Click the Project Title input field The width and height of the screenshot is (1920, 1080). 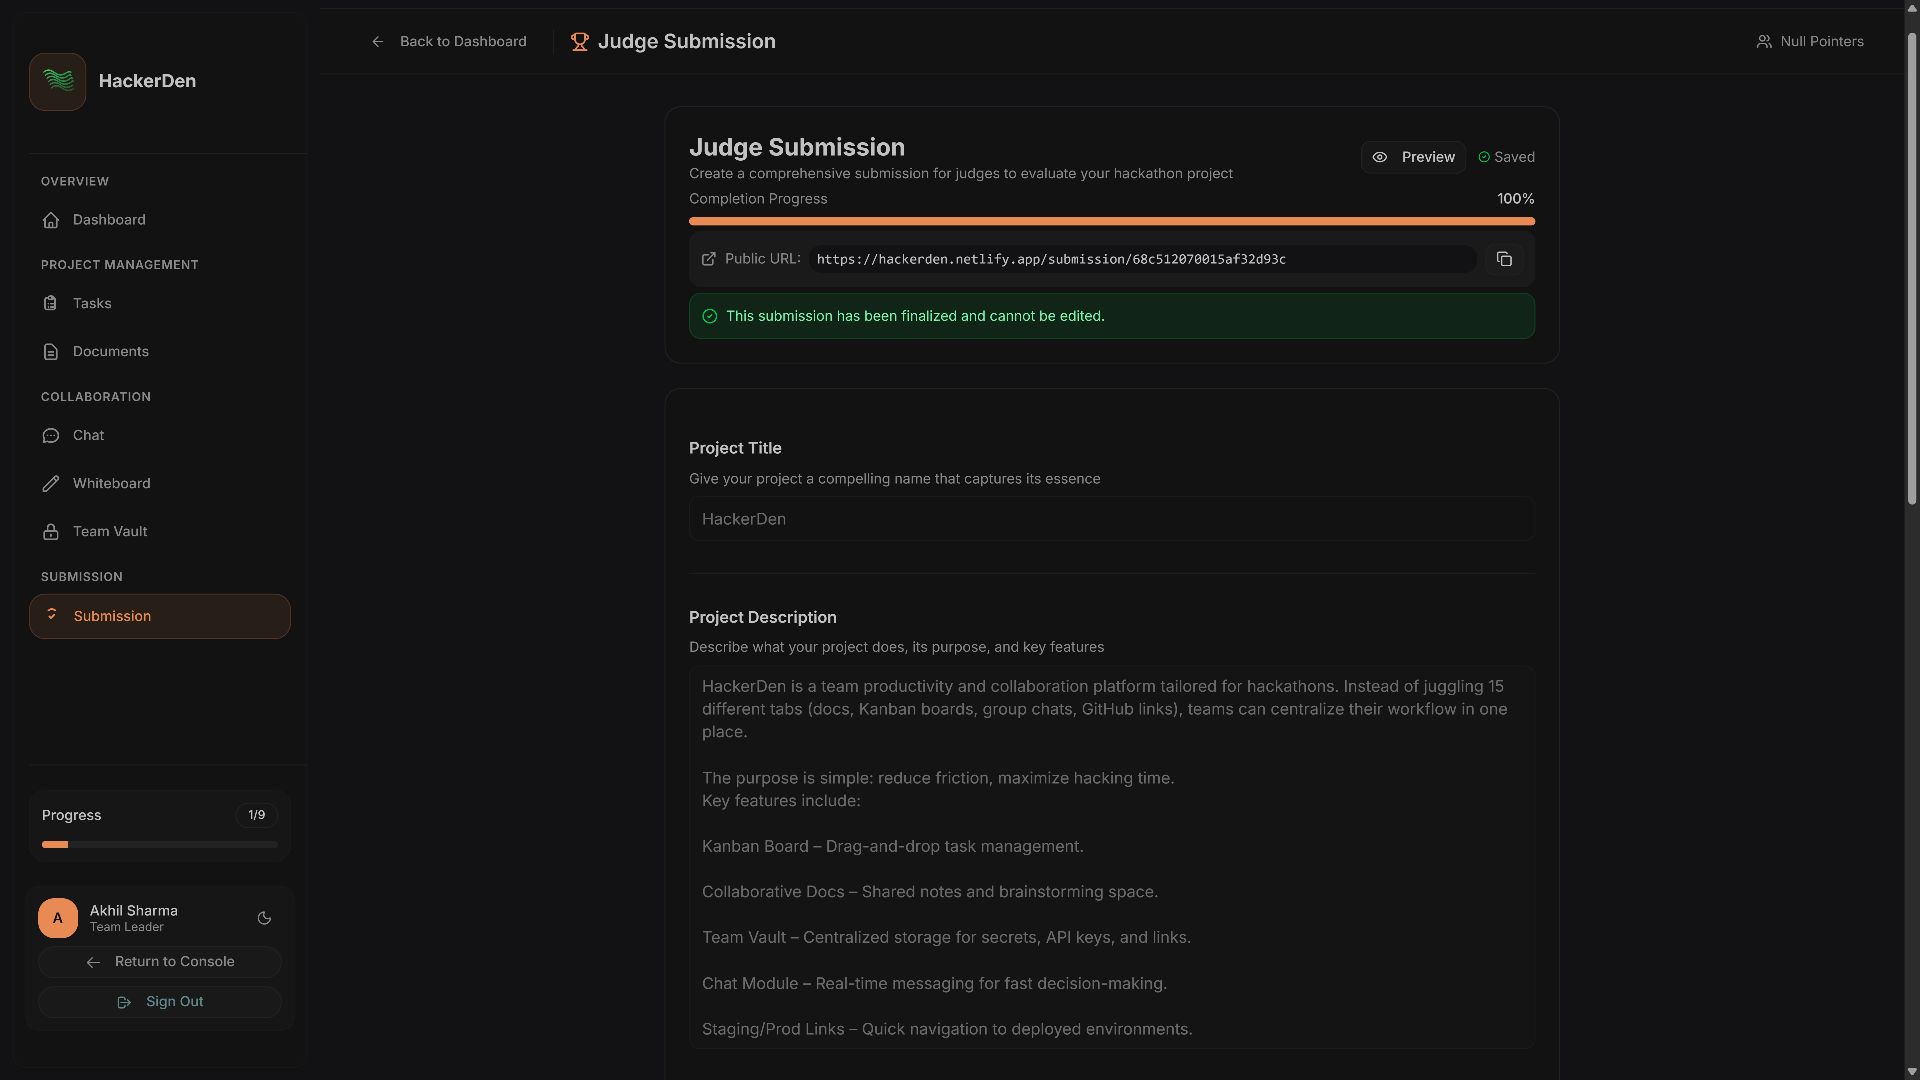click(x=1111, y=519)
